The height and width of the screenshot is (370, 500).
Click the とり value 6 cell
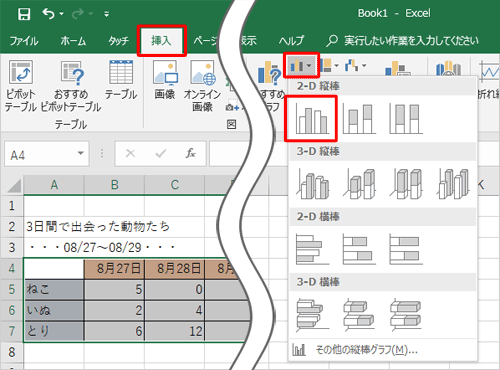pyautogui.click(x=114, y=331)
